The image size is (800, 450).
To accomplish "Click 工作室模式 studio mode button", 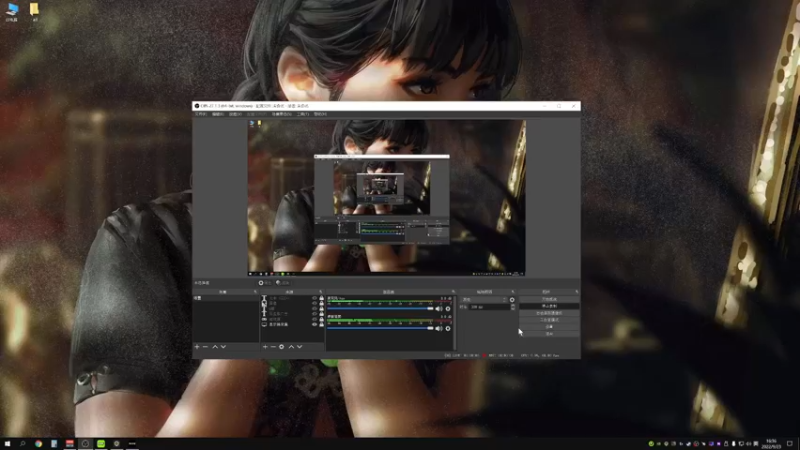I will pyautogui.click(x=549, y=320).
